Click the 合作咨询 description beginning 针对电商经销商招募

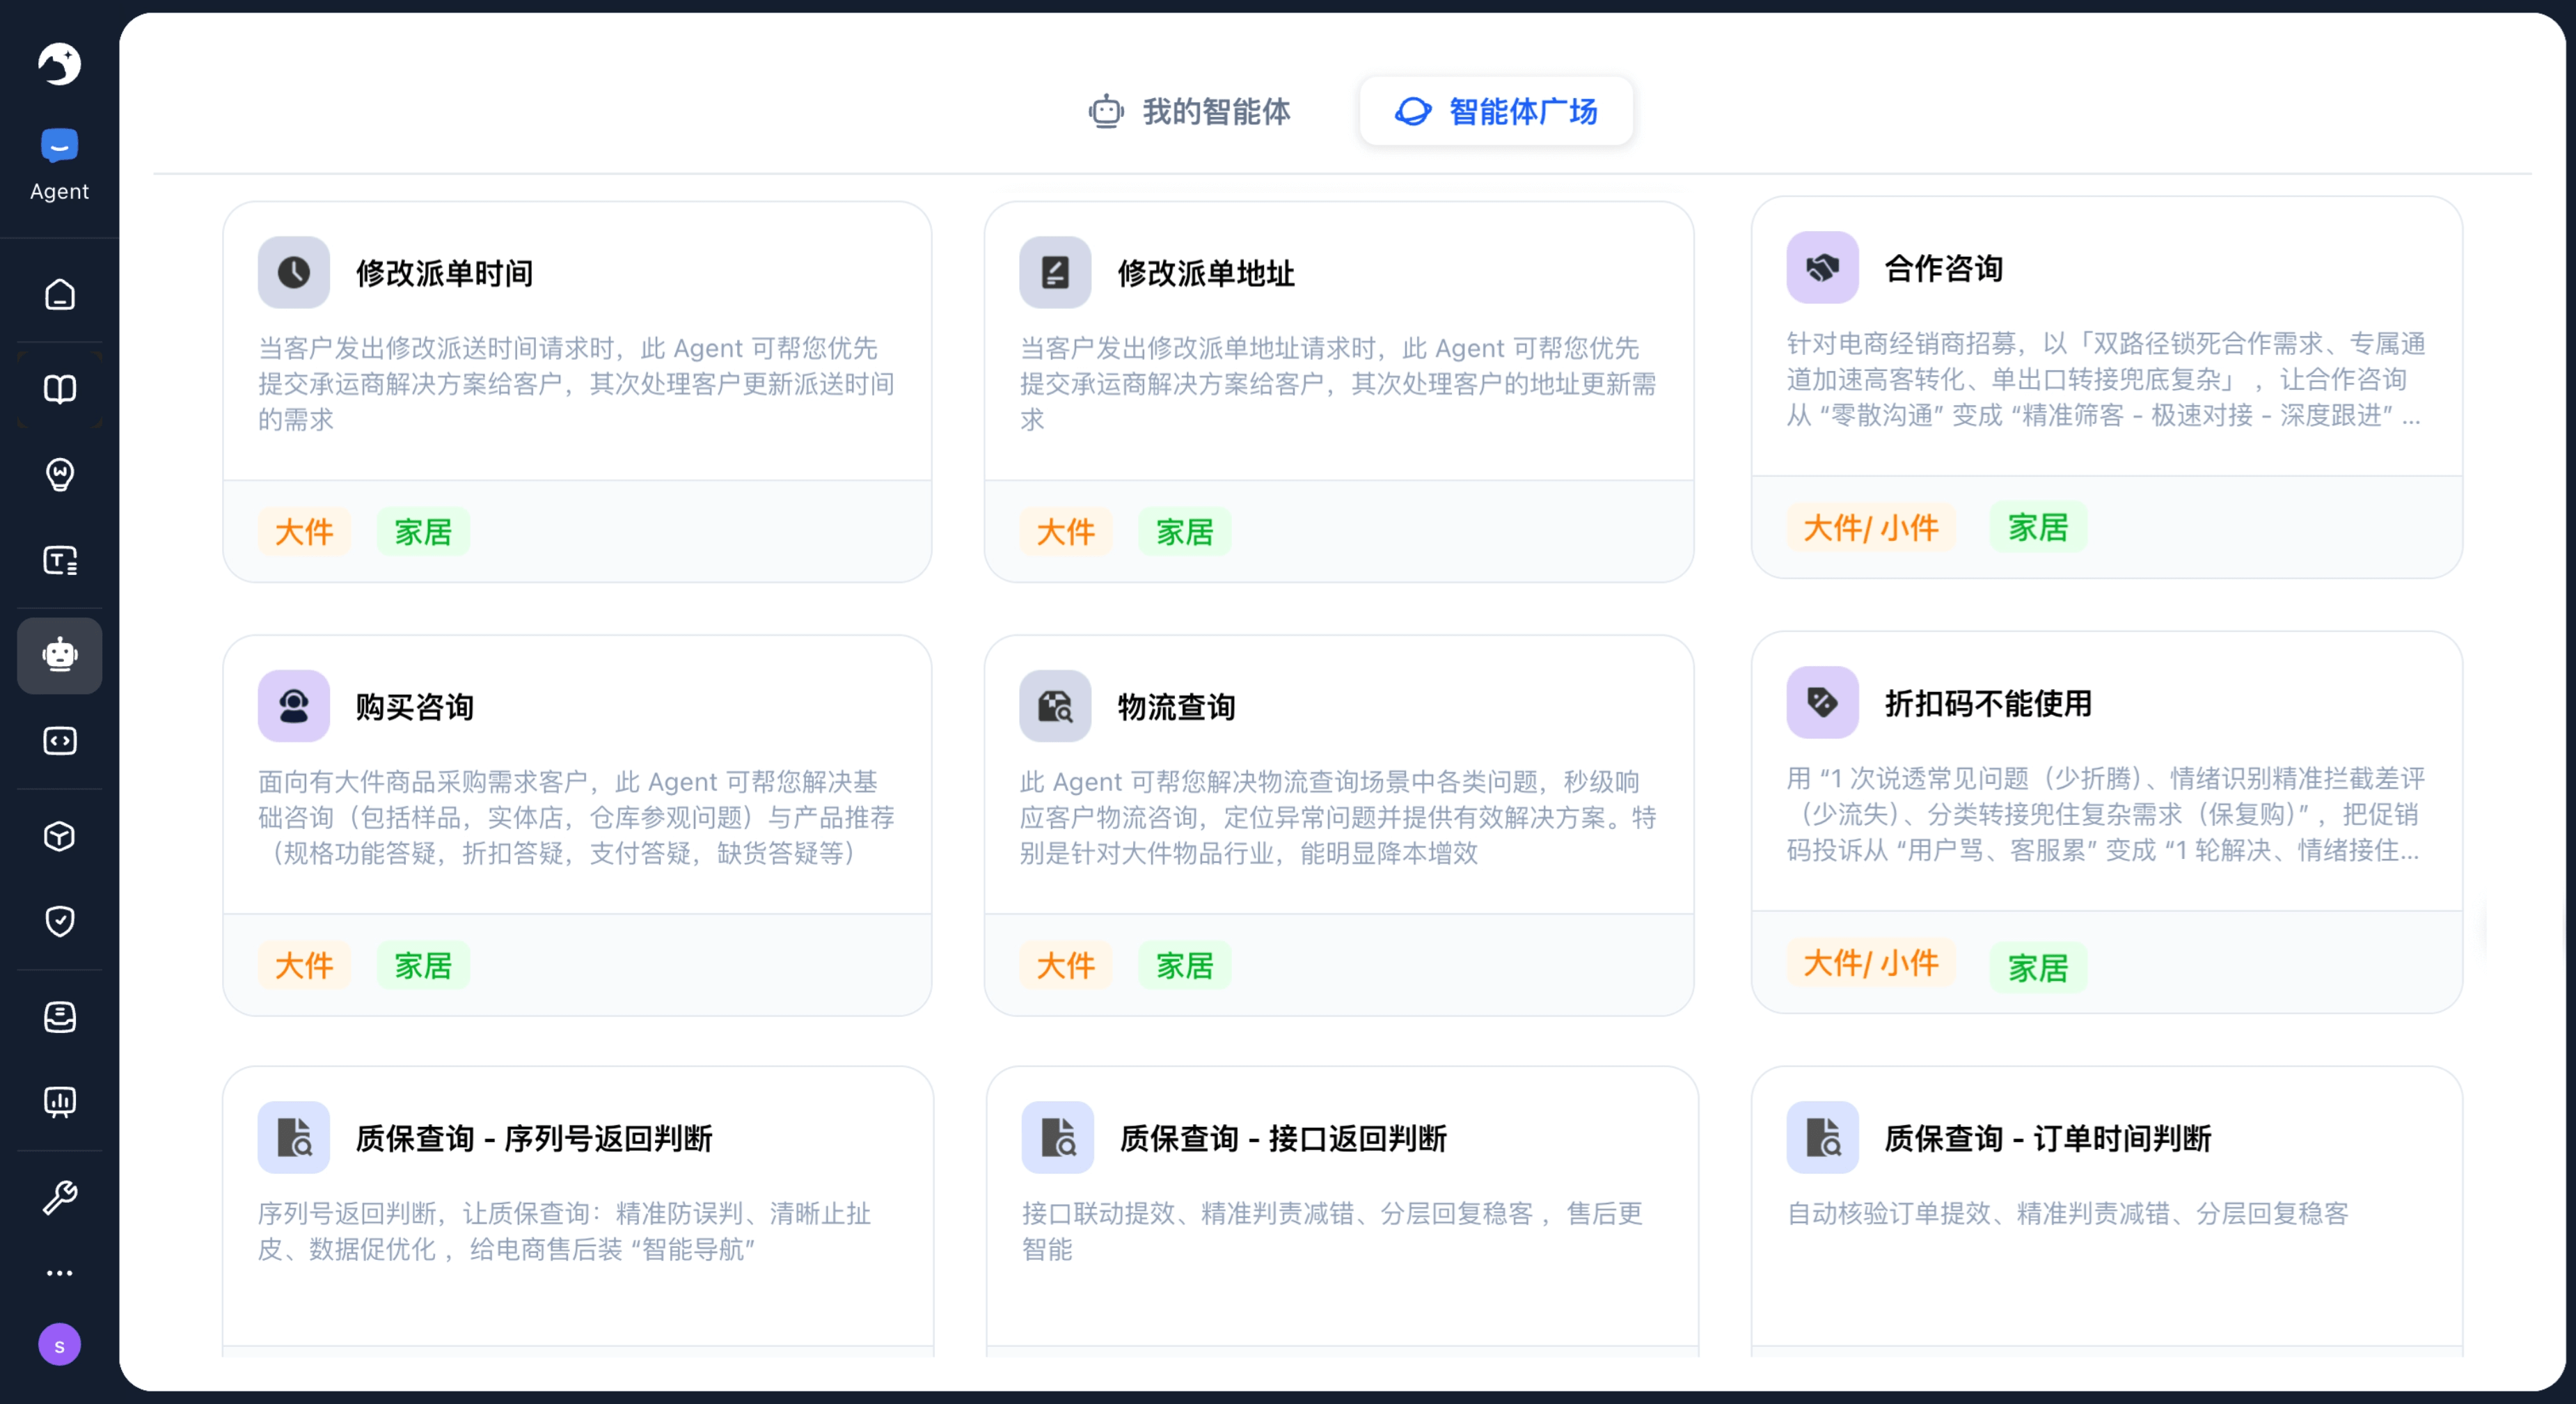click(x=2105, y=380)
